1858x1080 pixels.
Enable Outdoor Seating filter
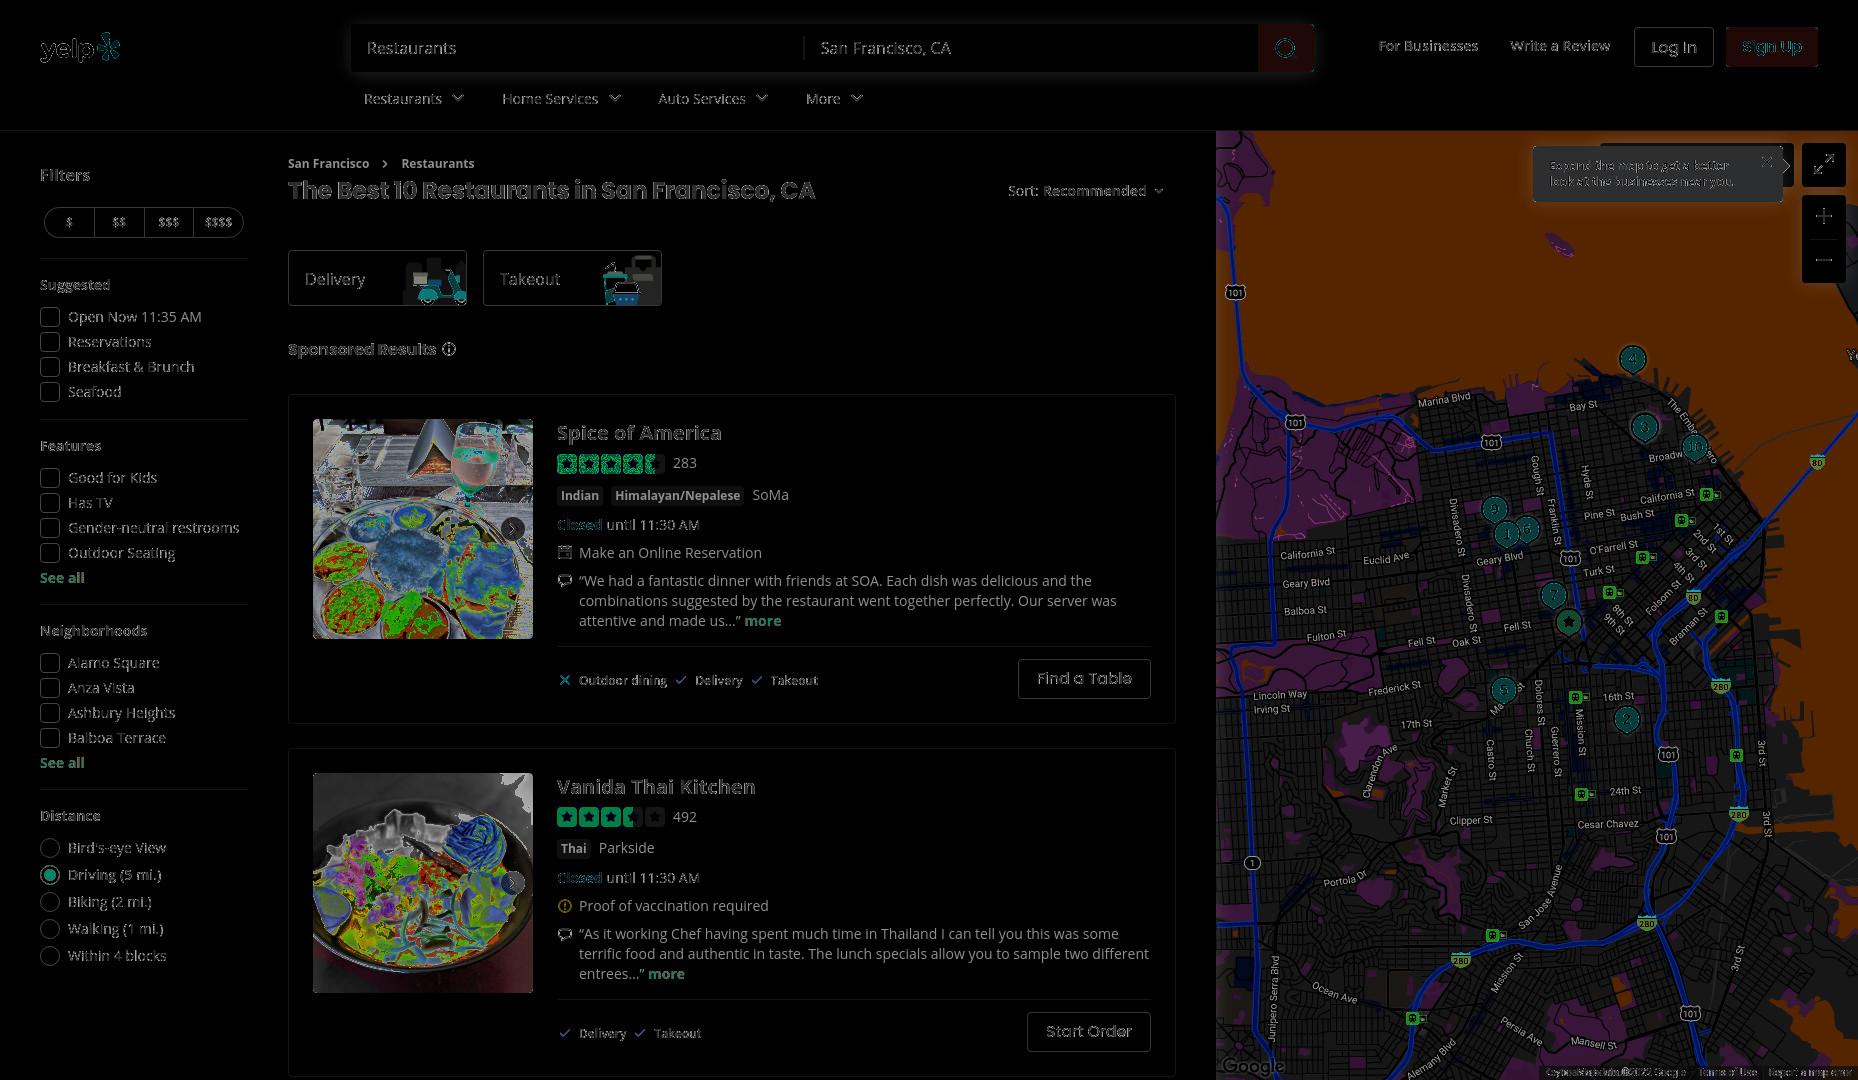pyautogui.click(x=50, y=553)
